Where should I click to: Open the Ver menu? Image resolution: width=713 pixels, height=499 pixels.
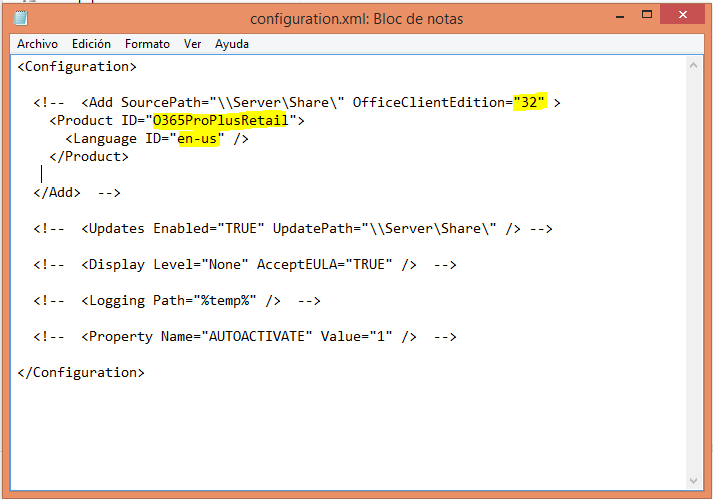click(x=193, y=44)
